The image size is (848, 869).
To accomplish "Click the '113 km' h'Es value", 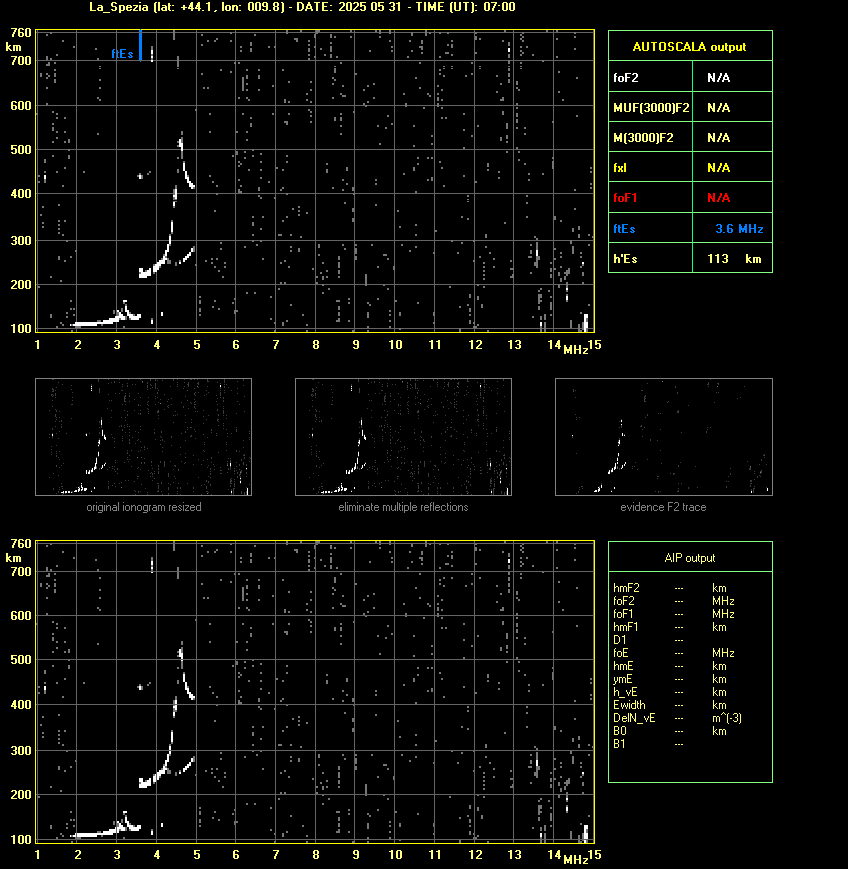I will coord(734,258).
